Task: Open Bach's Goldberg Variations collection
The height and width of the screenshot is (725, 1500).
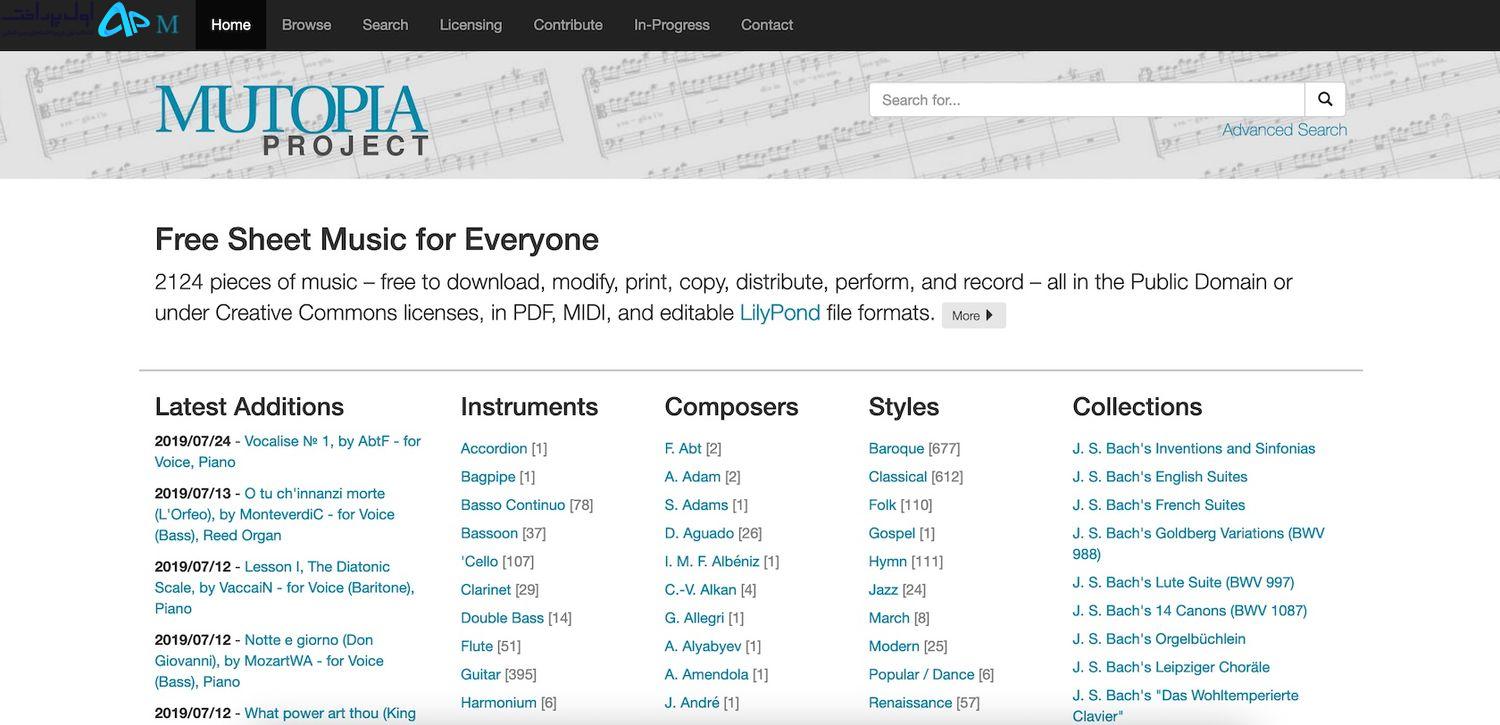Action: (1199, 543)
